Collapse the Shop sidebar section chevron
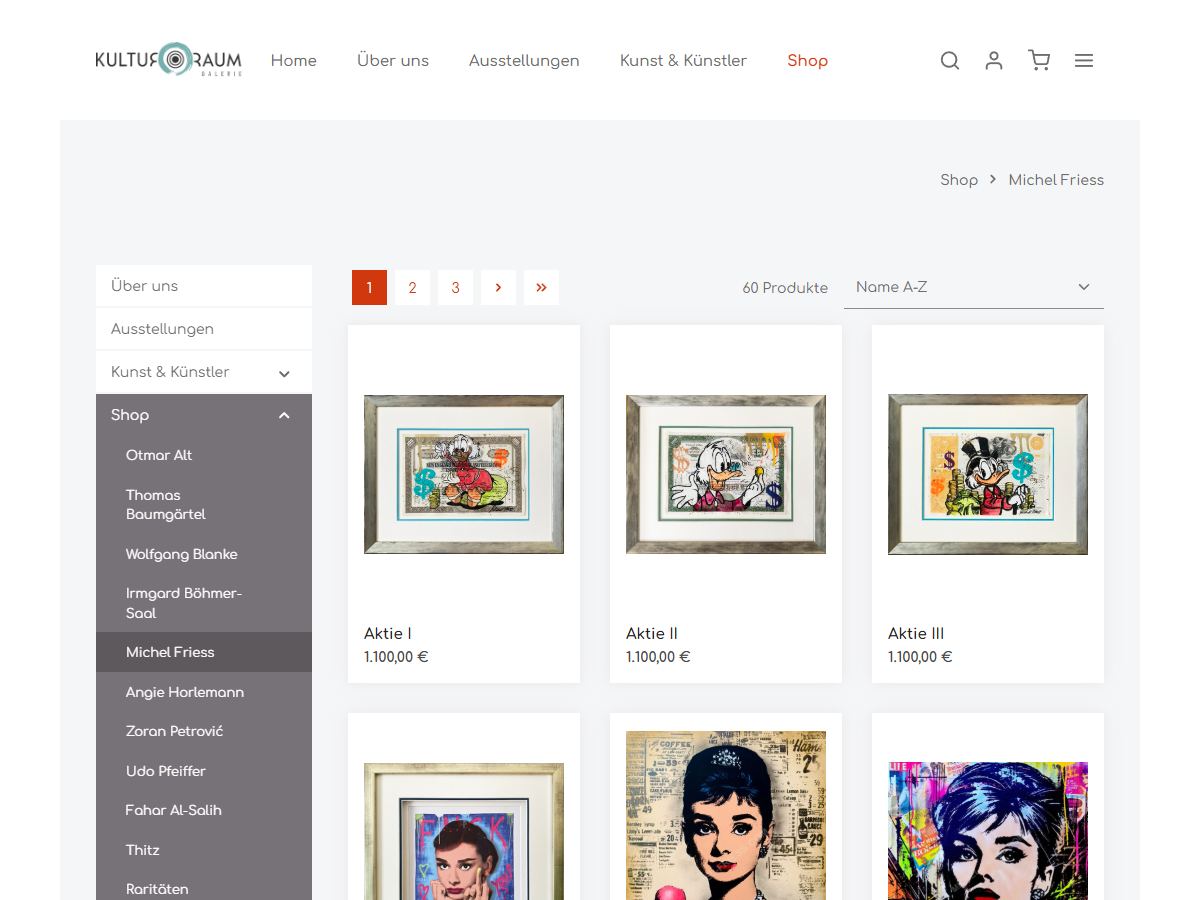 [x=284, y=416]
